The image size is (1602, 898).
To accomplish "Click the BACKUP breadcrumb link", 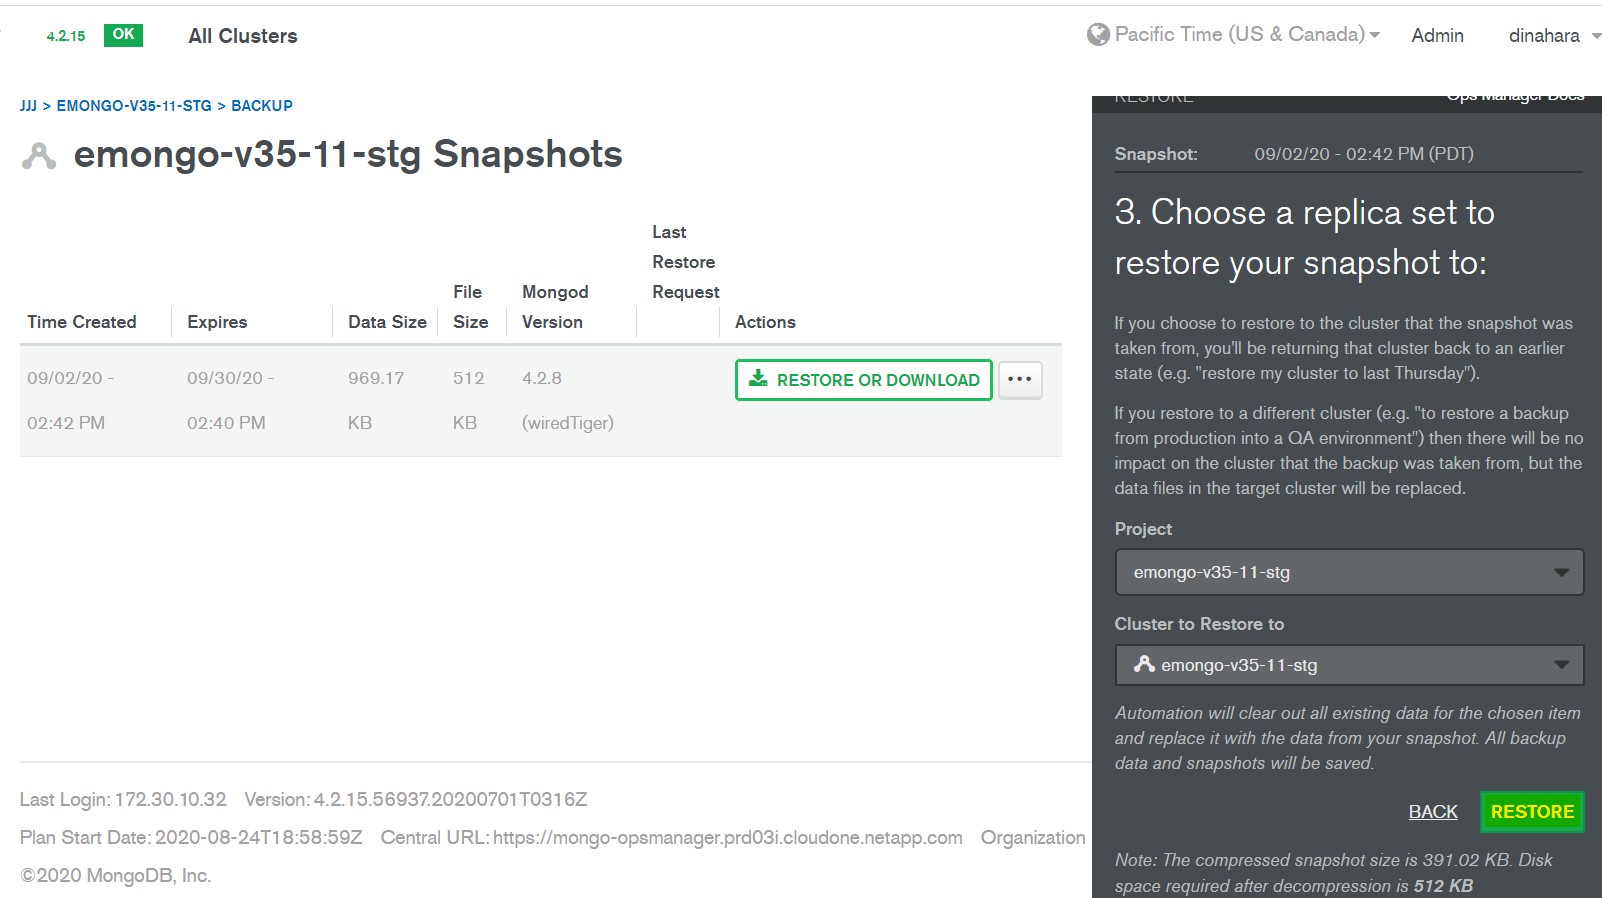I will [262, 106].
